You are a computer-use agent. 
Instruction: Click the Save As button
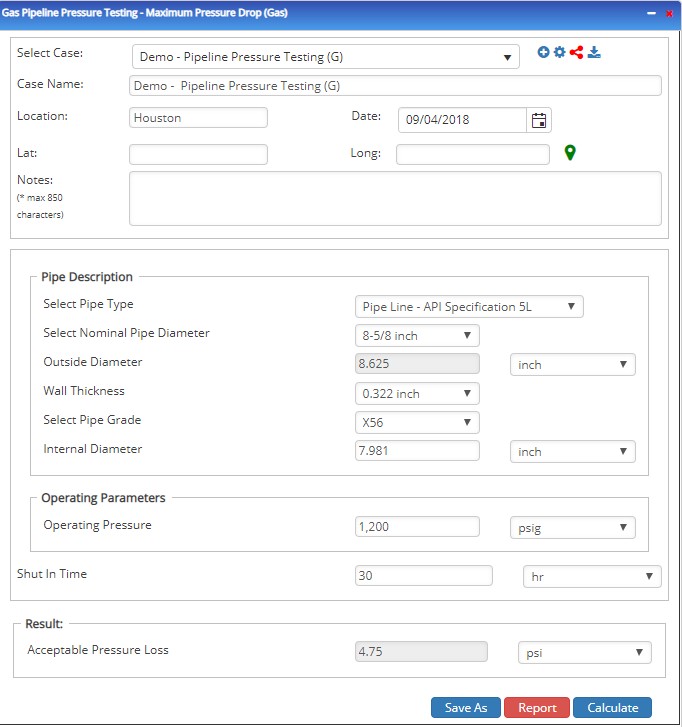465,708
